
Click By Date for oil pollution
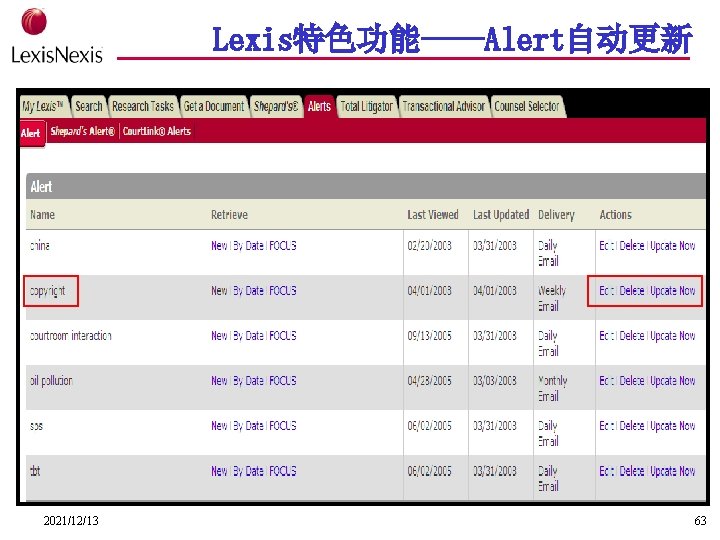[248, 381]
